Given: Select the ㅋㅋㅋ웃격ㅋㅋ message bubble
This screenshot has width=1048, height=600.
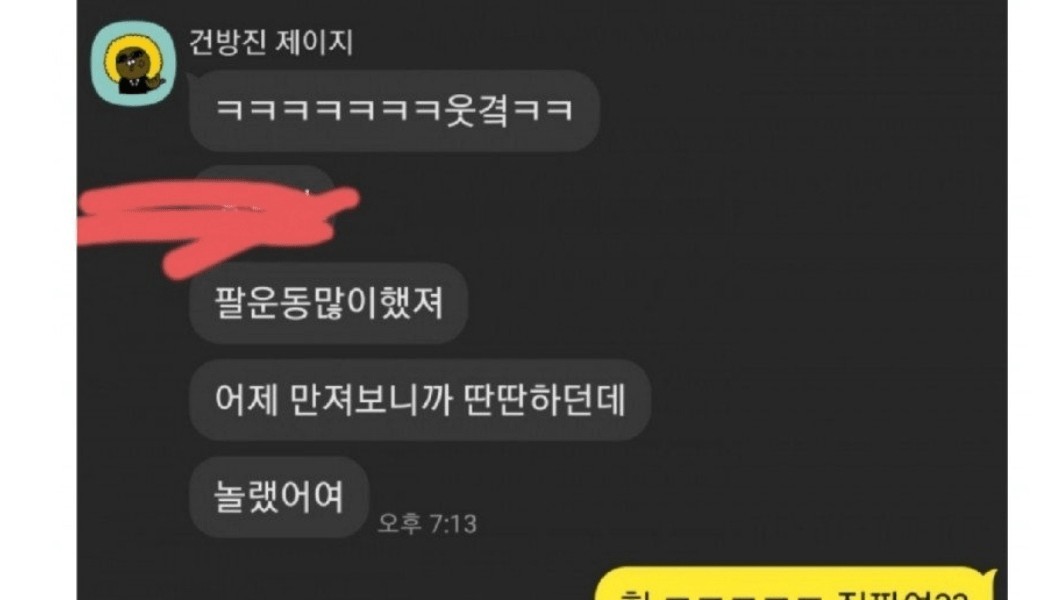Looking at the screenshot, I should (x=394, y=110).
